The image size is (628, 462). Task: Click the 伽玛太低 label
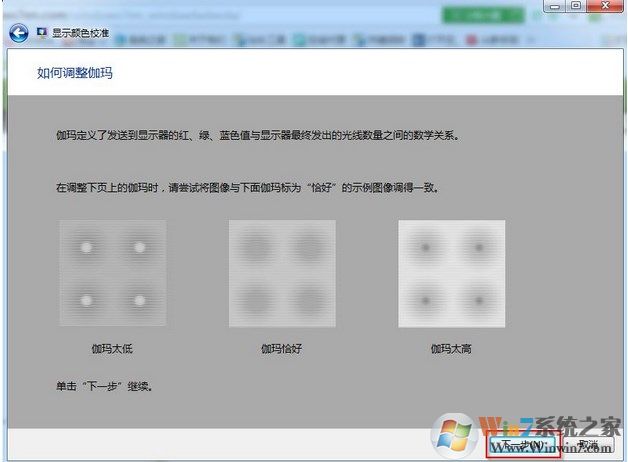(x=112, y=349)
